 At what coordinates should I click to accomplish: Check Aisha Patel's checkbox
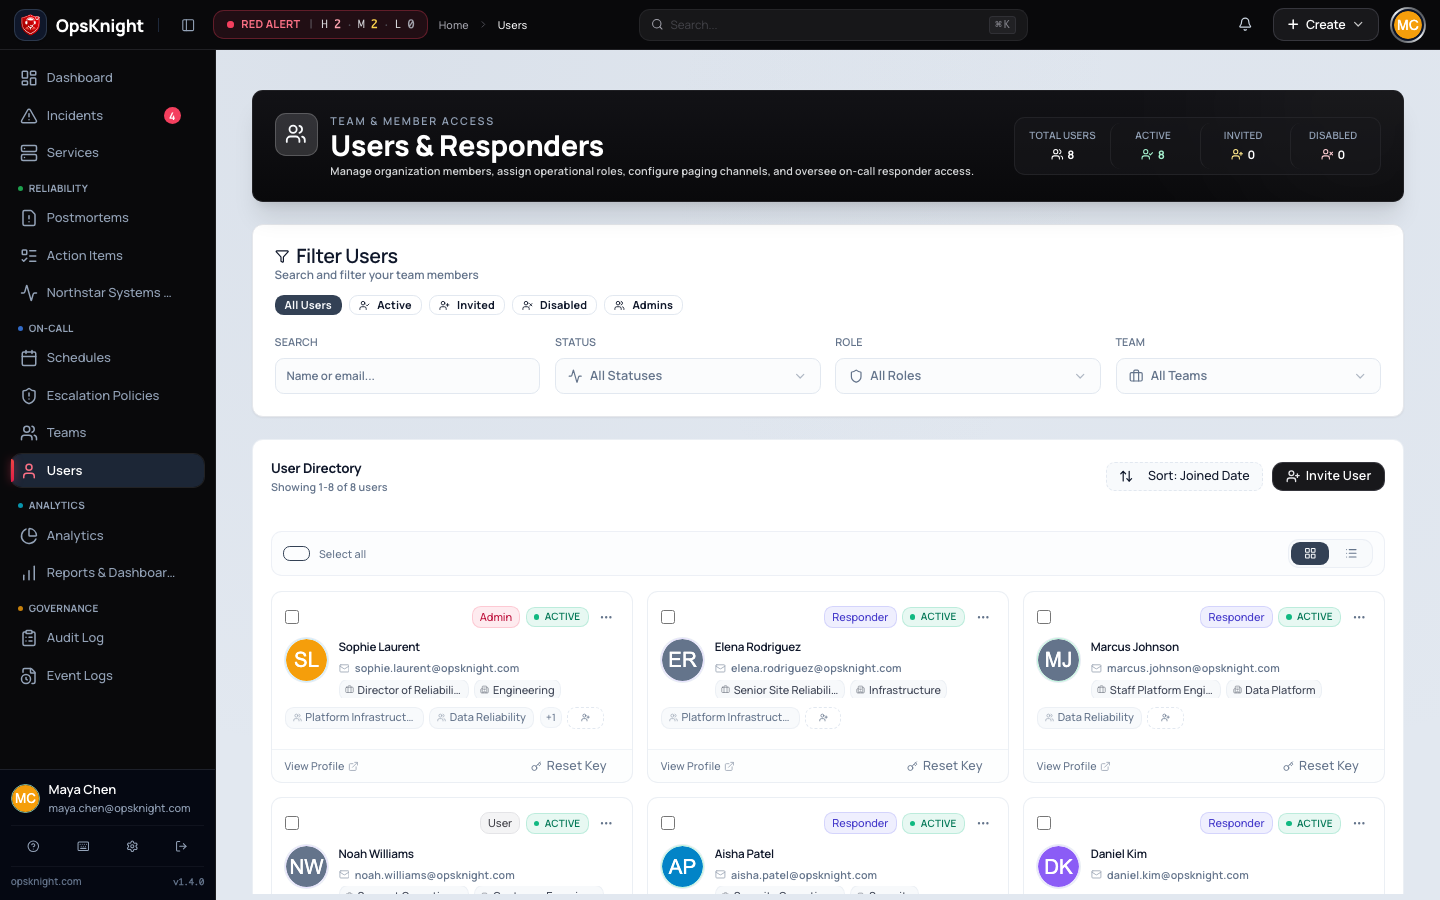point(668,823)
